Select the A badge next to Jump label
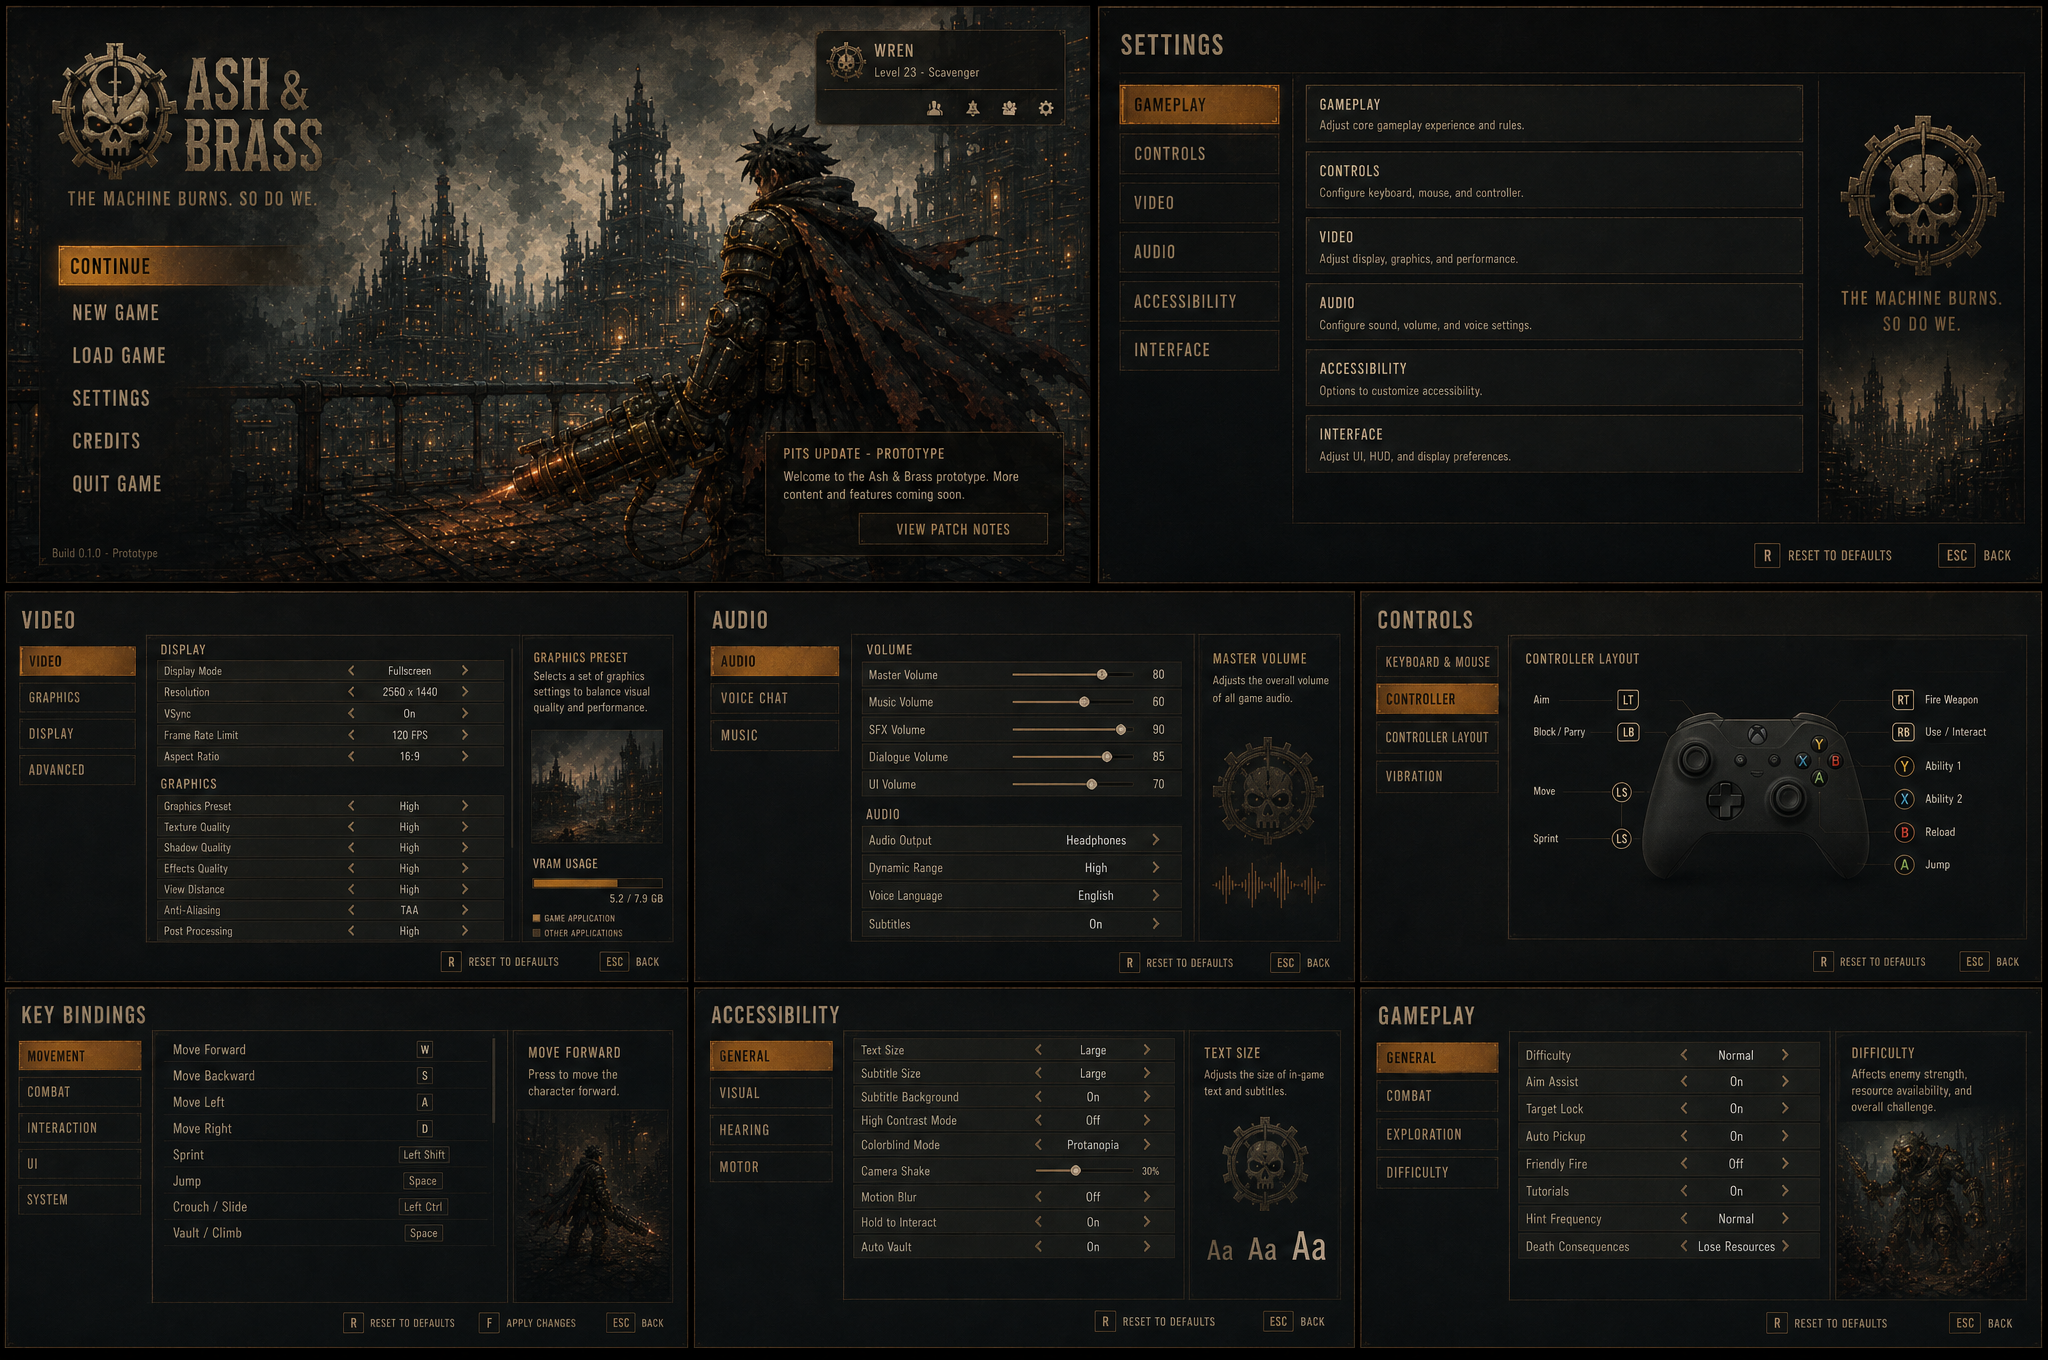2048x1360 pixels. (1905, 865)
